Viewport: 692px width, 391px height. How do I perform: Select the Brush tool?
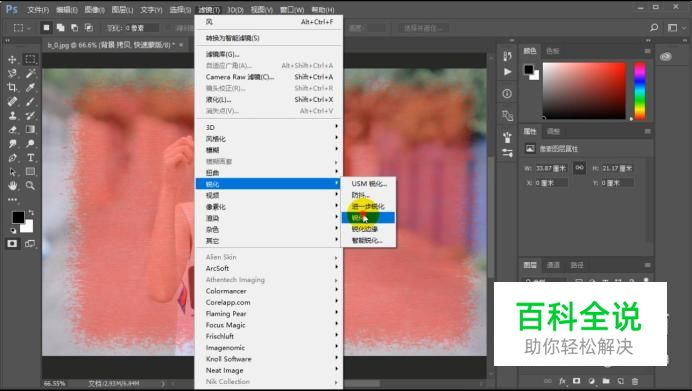pos(30,102)
